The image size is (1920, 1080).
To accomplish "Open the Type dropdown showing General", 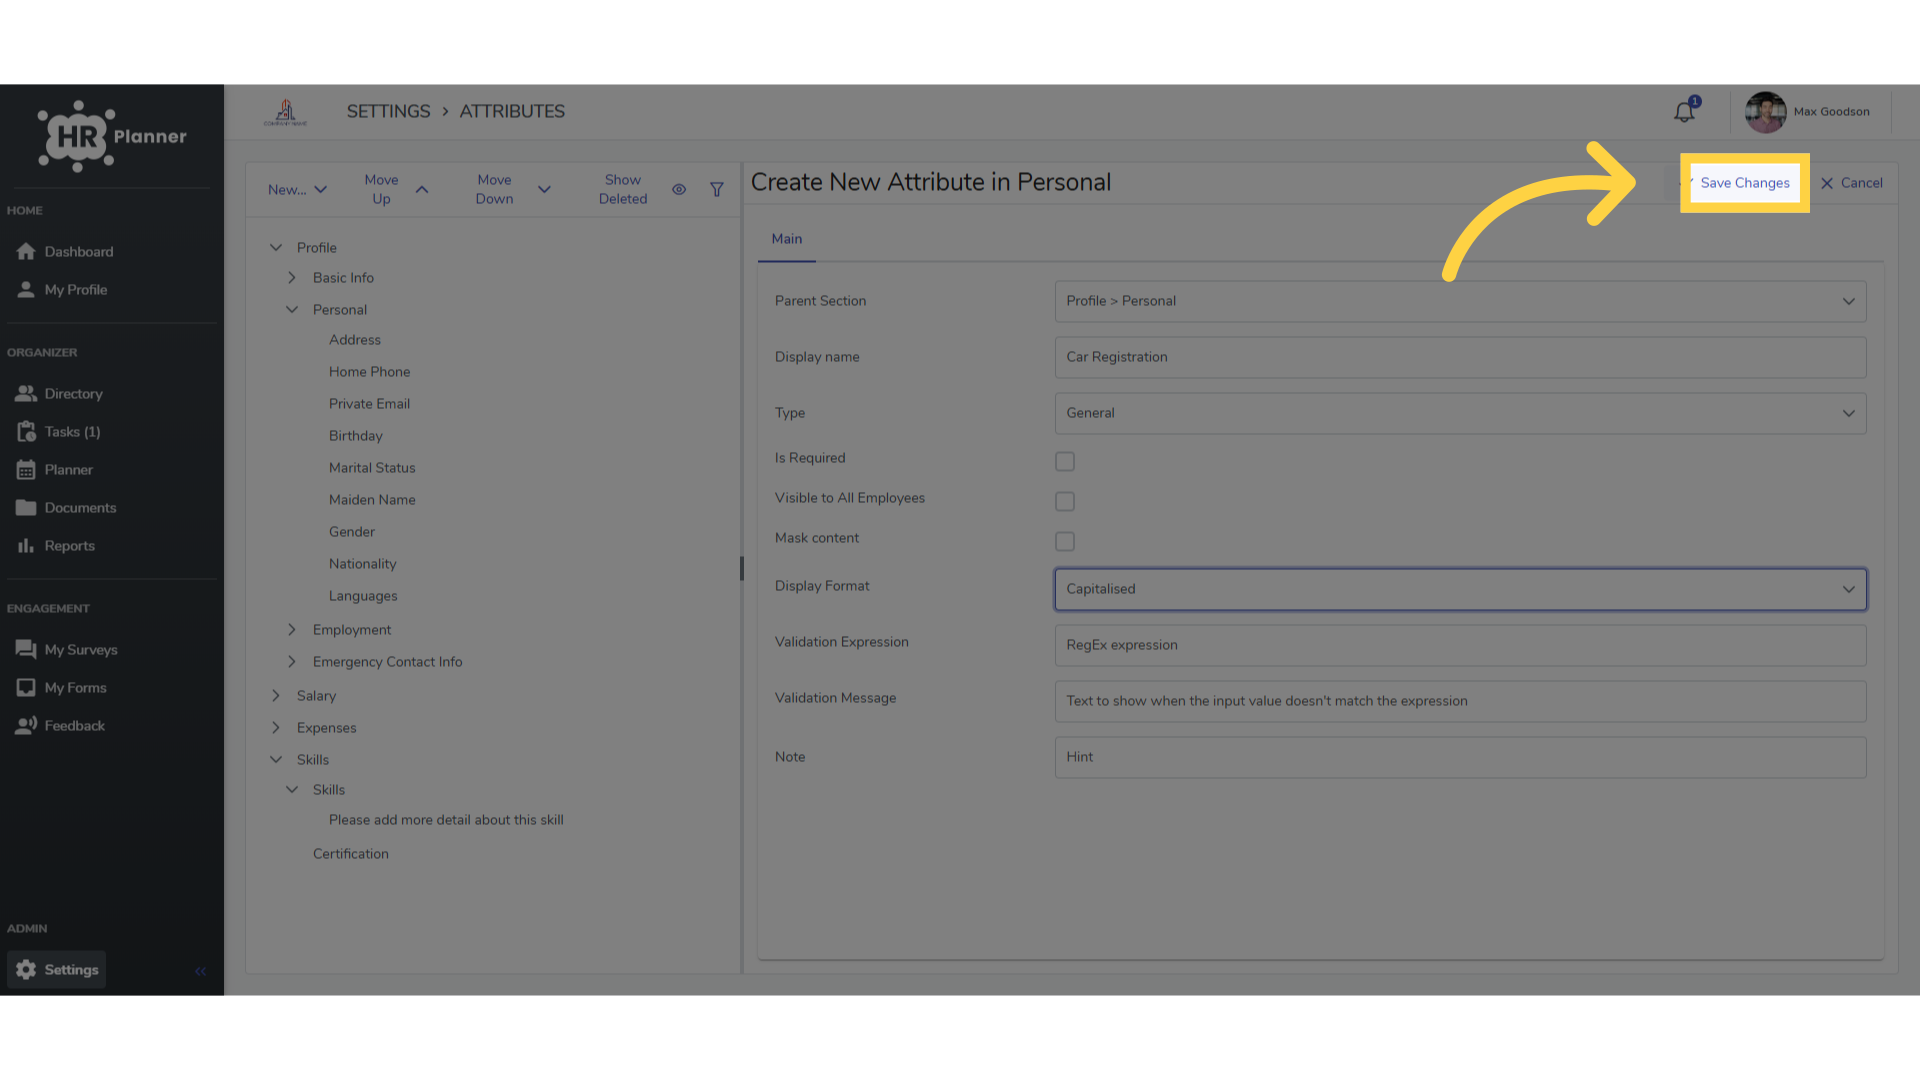I will [1460, 413].
